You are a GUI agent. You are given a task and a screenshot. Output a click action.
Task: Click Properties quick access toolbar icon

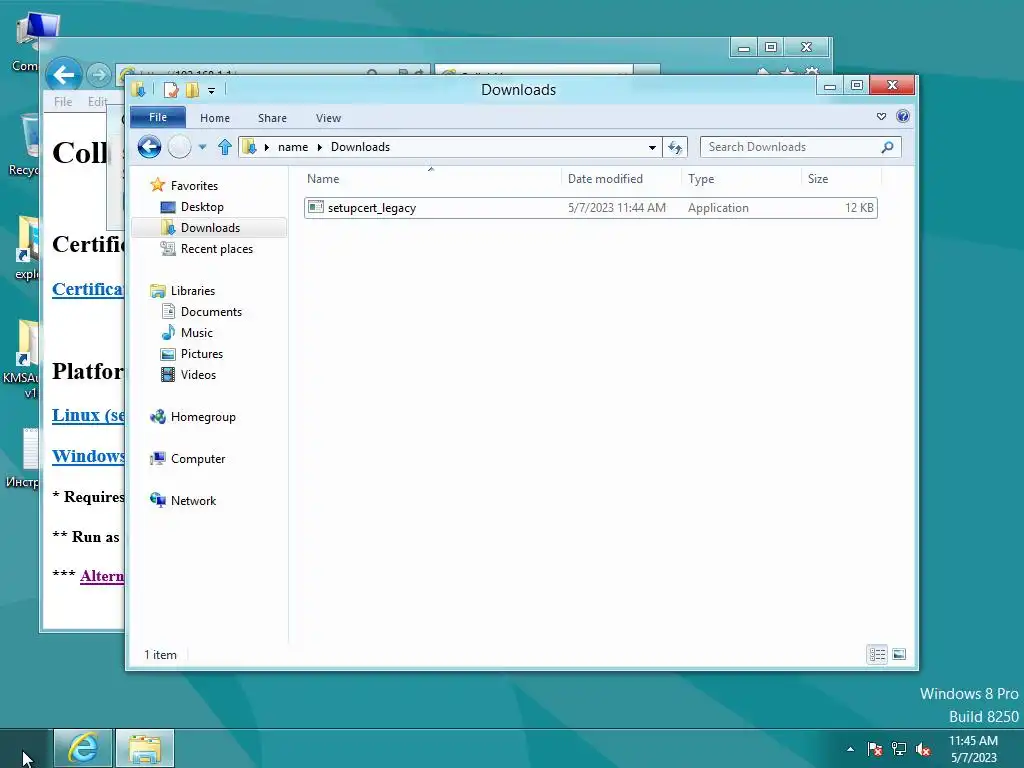(x=171, y=90)
